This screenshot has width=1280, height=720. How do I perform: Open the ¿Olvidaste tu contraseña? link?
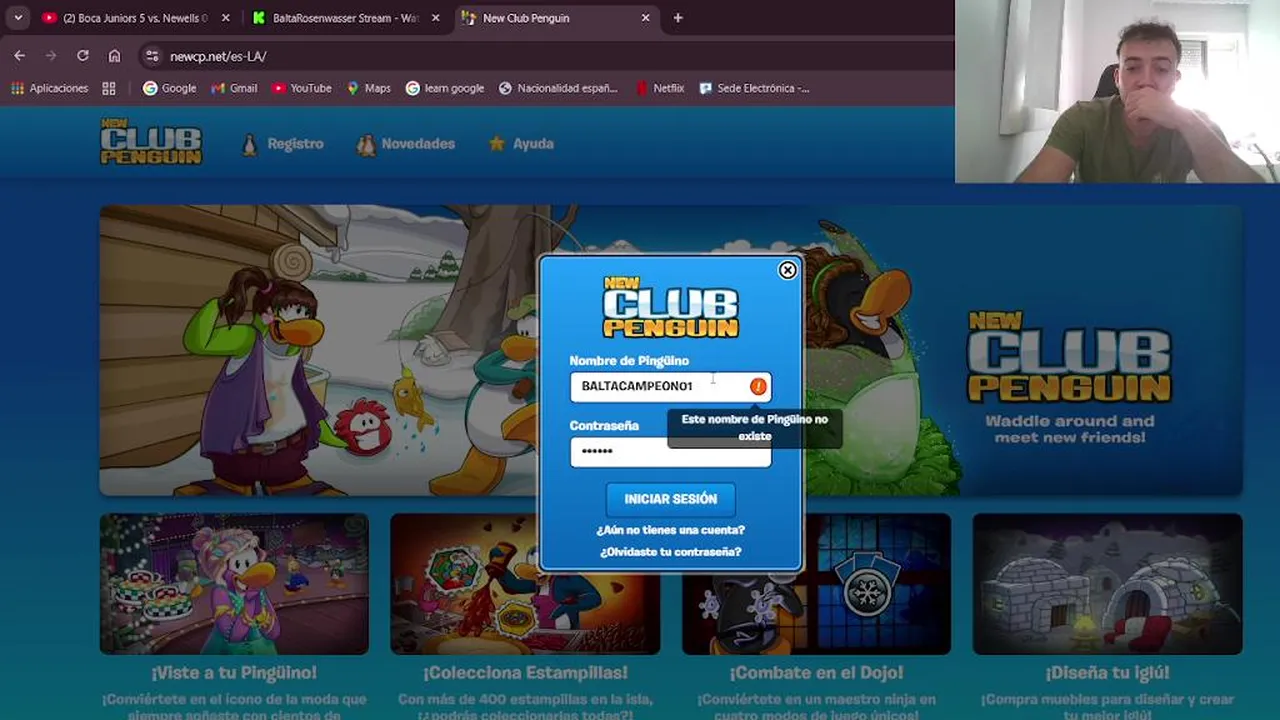670,552
